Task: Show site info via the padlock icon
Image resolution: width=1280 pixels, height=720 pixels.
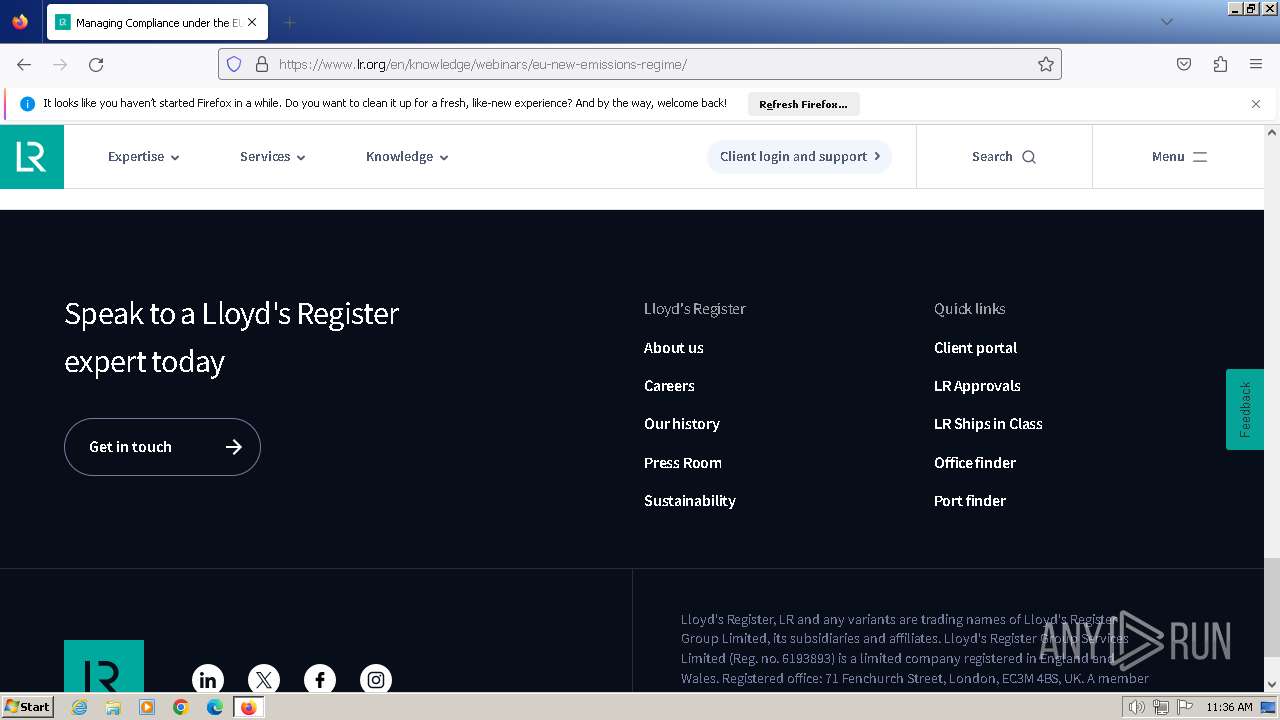Action: (262, 64)
